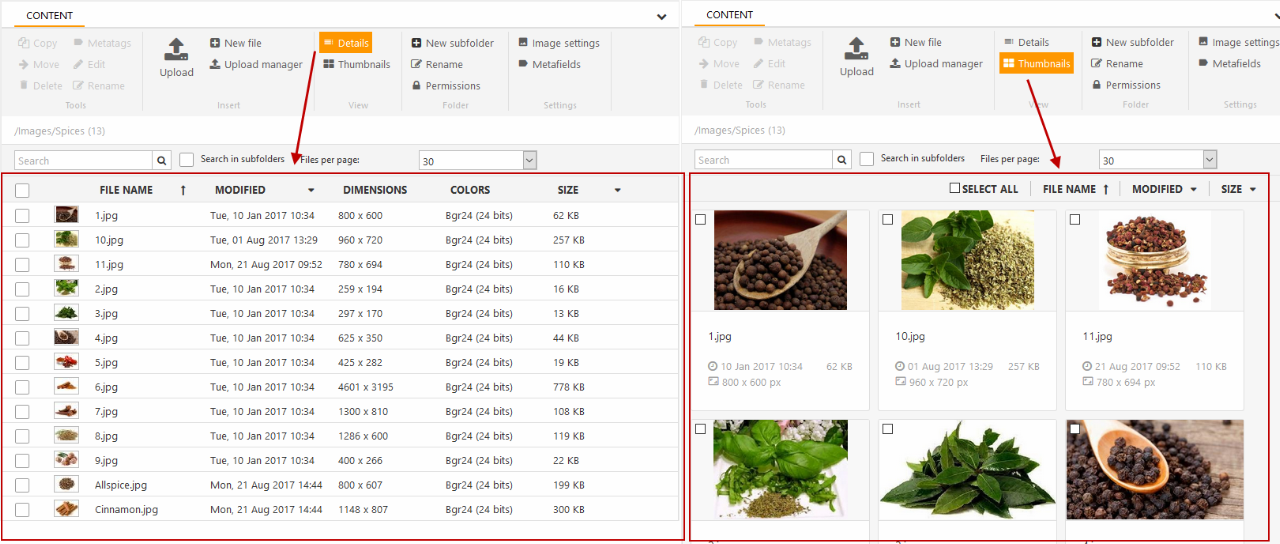Click New file in the thumbnails-view panel
Screen dimensions: 1280x544
coord(914,42)
